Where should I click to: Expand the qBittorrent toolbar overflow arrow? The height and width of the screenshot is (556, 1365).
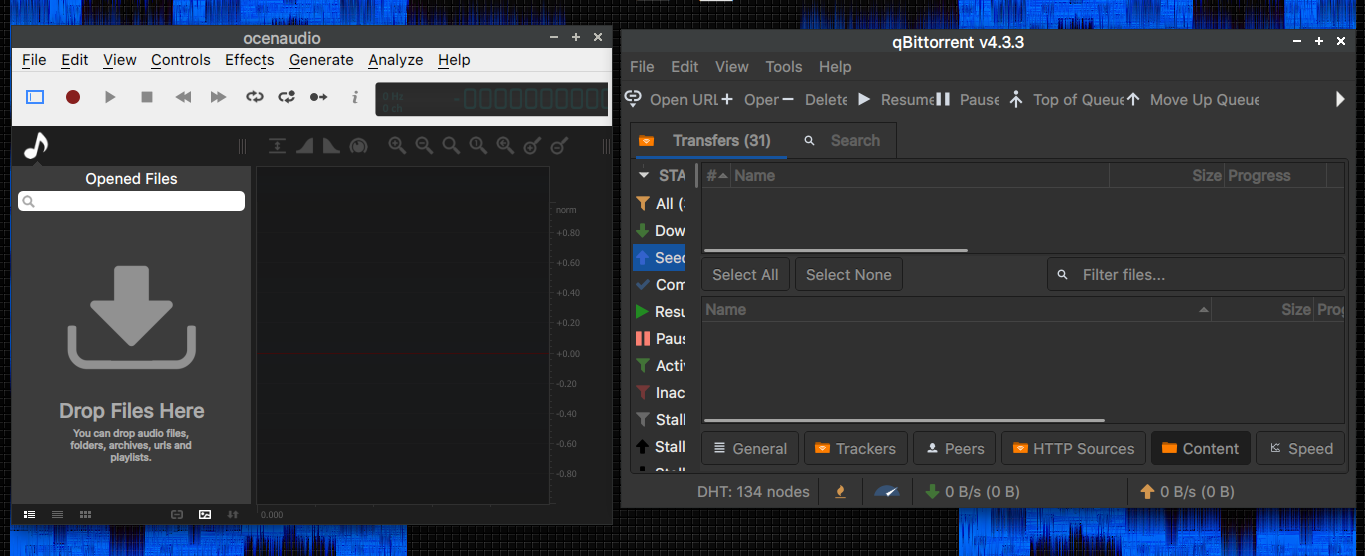pos(1341,99)
